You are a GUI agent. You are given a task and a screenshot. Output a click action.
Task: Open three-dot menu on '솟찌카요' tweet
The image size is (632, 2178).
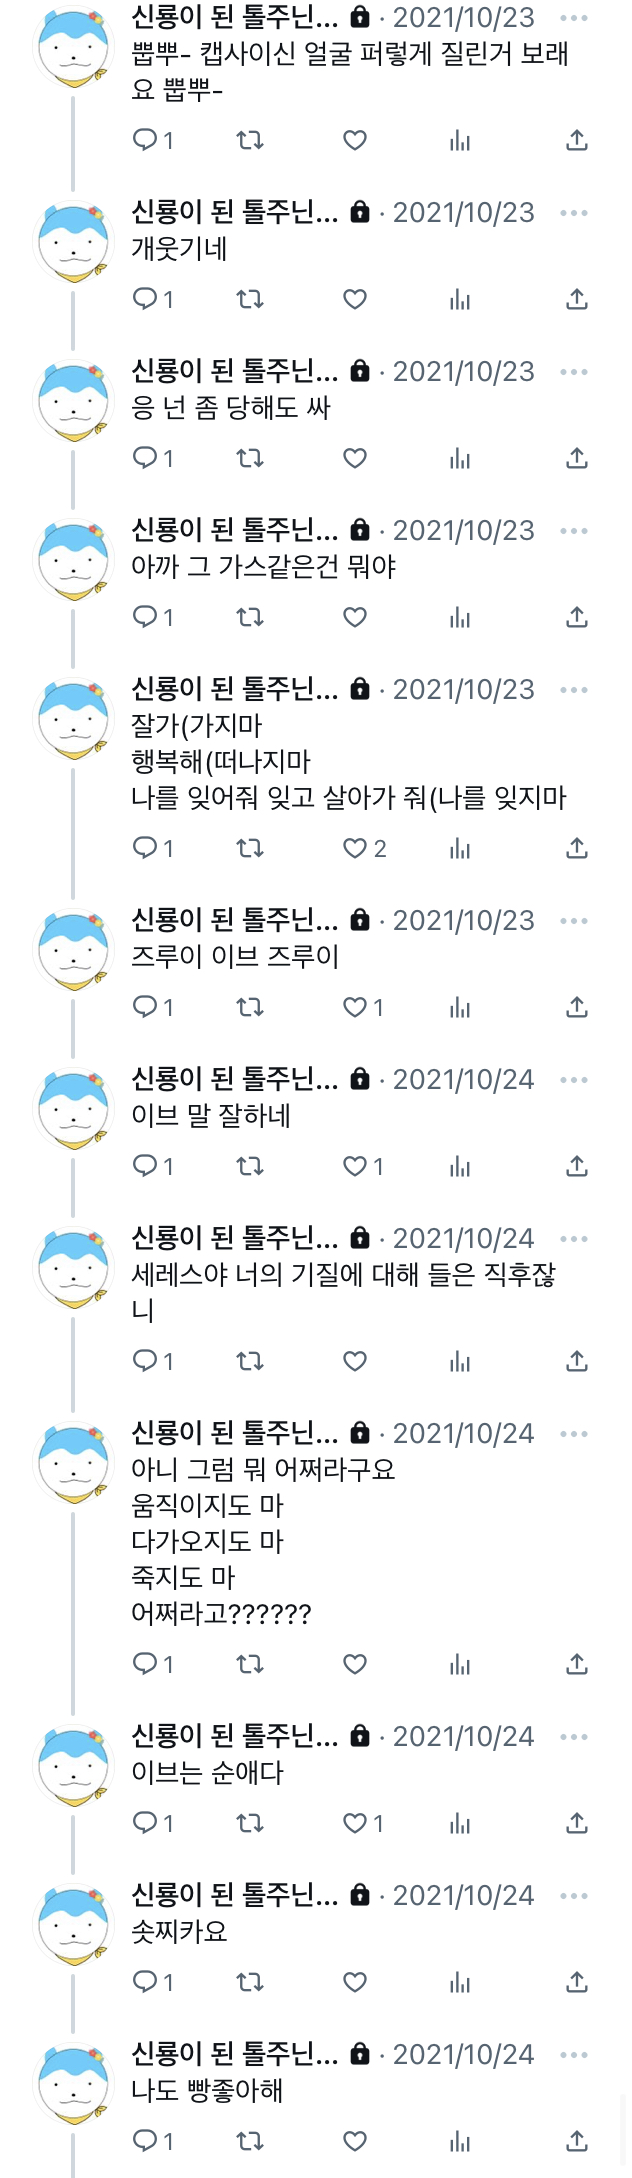(x=574, y=1895)
